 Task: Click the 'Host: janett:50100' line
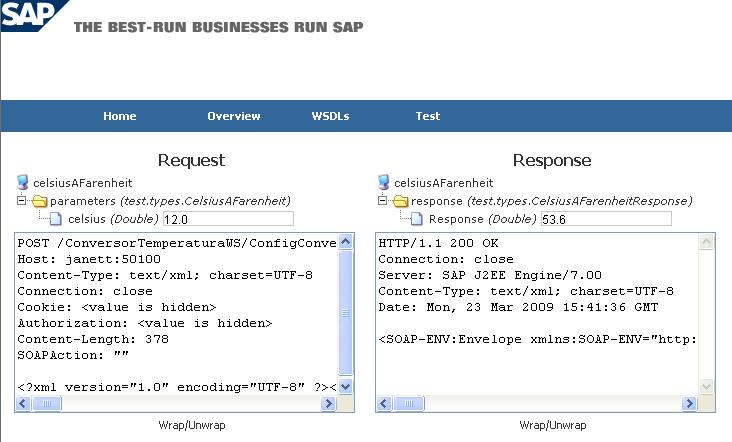coord(89,259)
